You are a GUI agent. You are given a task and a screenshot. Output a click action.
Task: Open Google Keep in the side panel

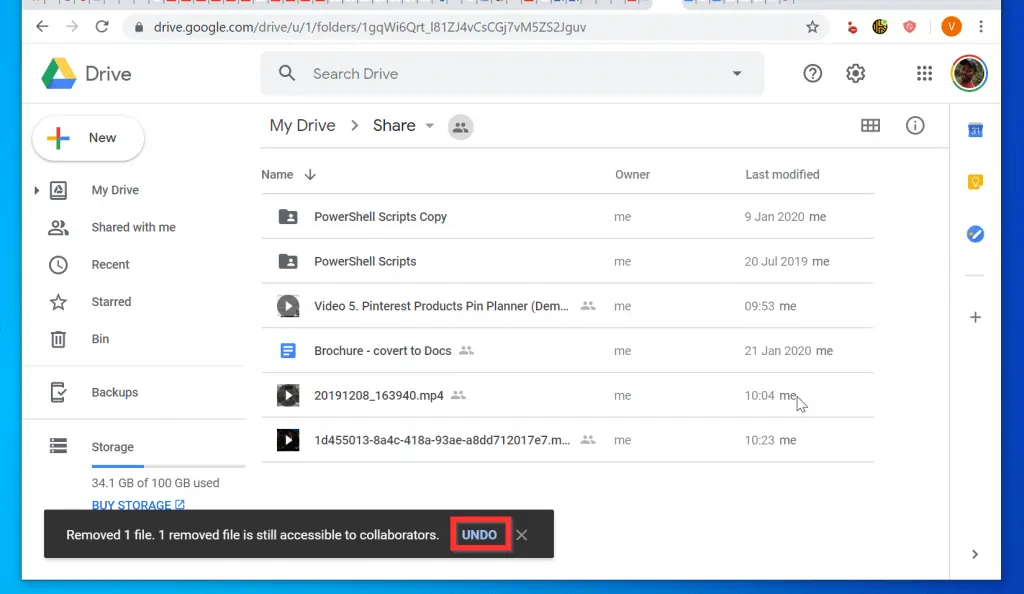(975, 182)
